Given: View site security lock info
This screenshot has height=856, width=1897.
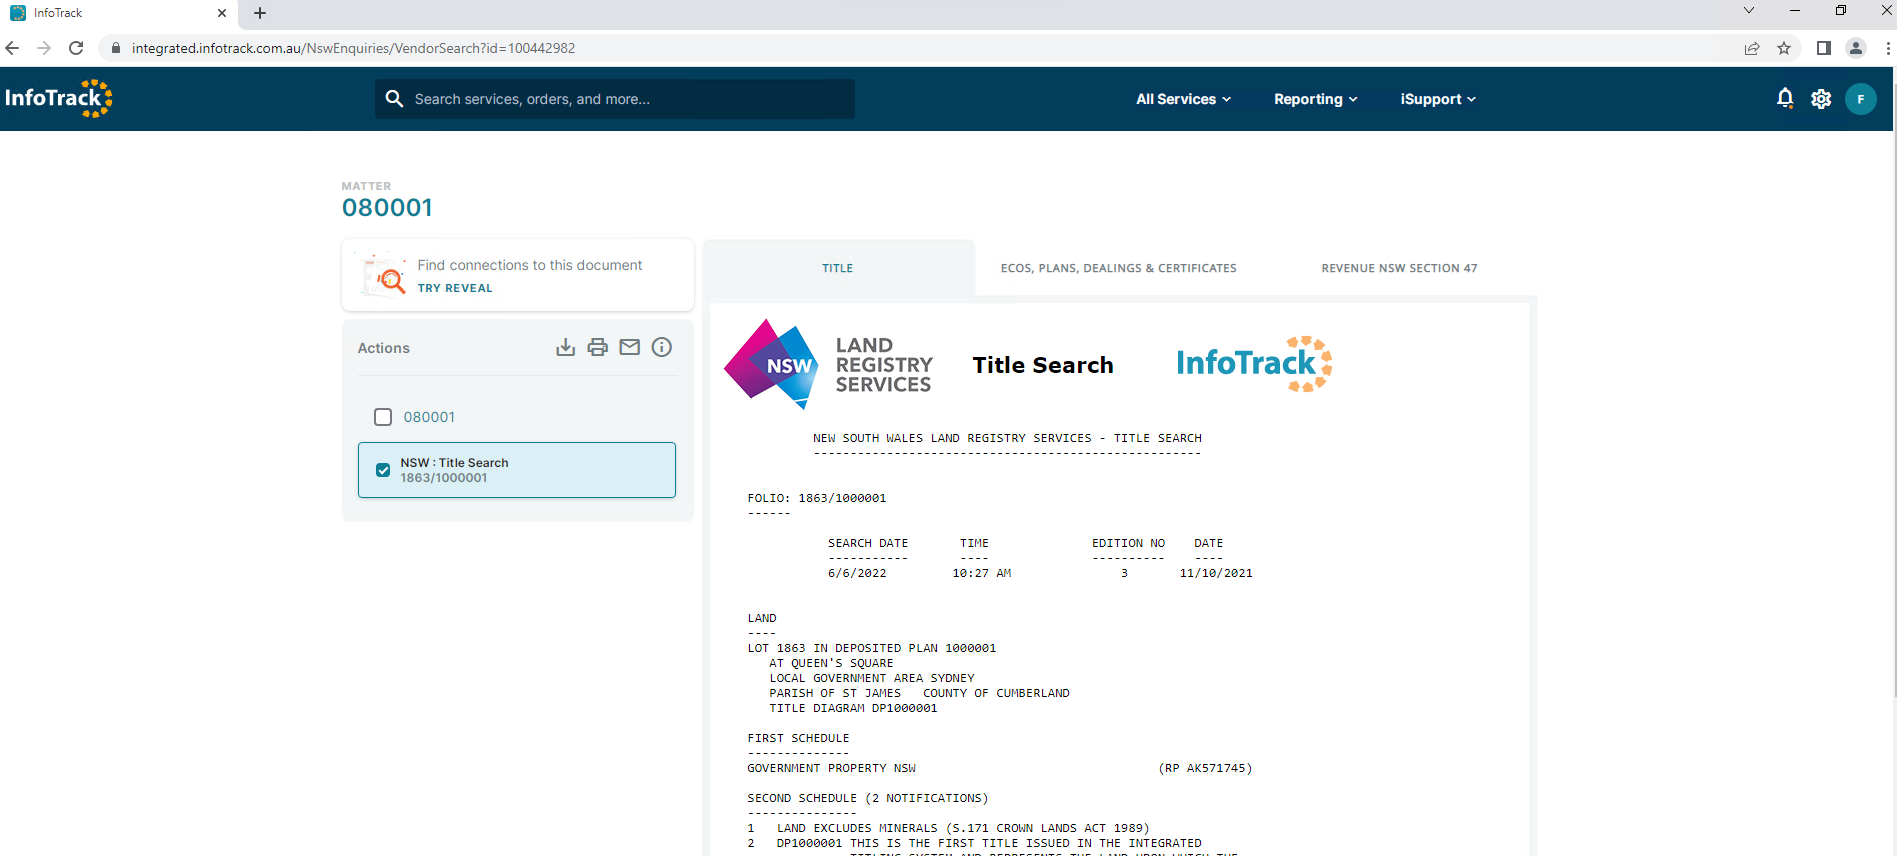Looking at the screenshot, I should (x=116, y=48).
